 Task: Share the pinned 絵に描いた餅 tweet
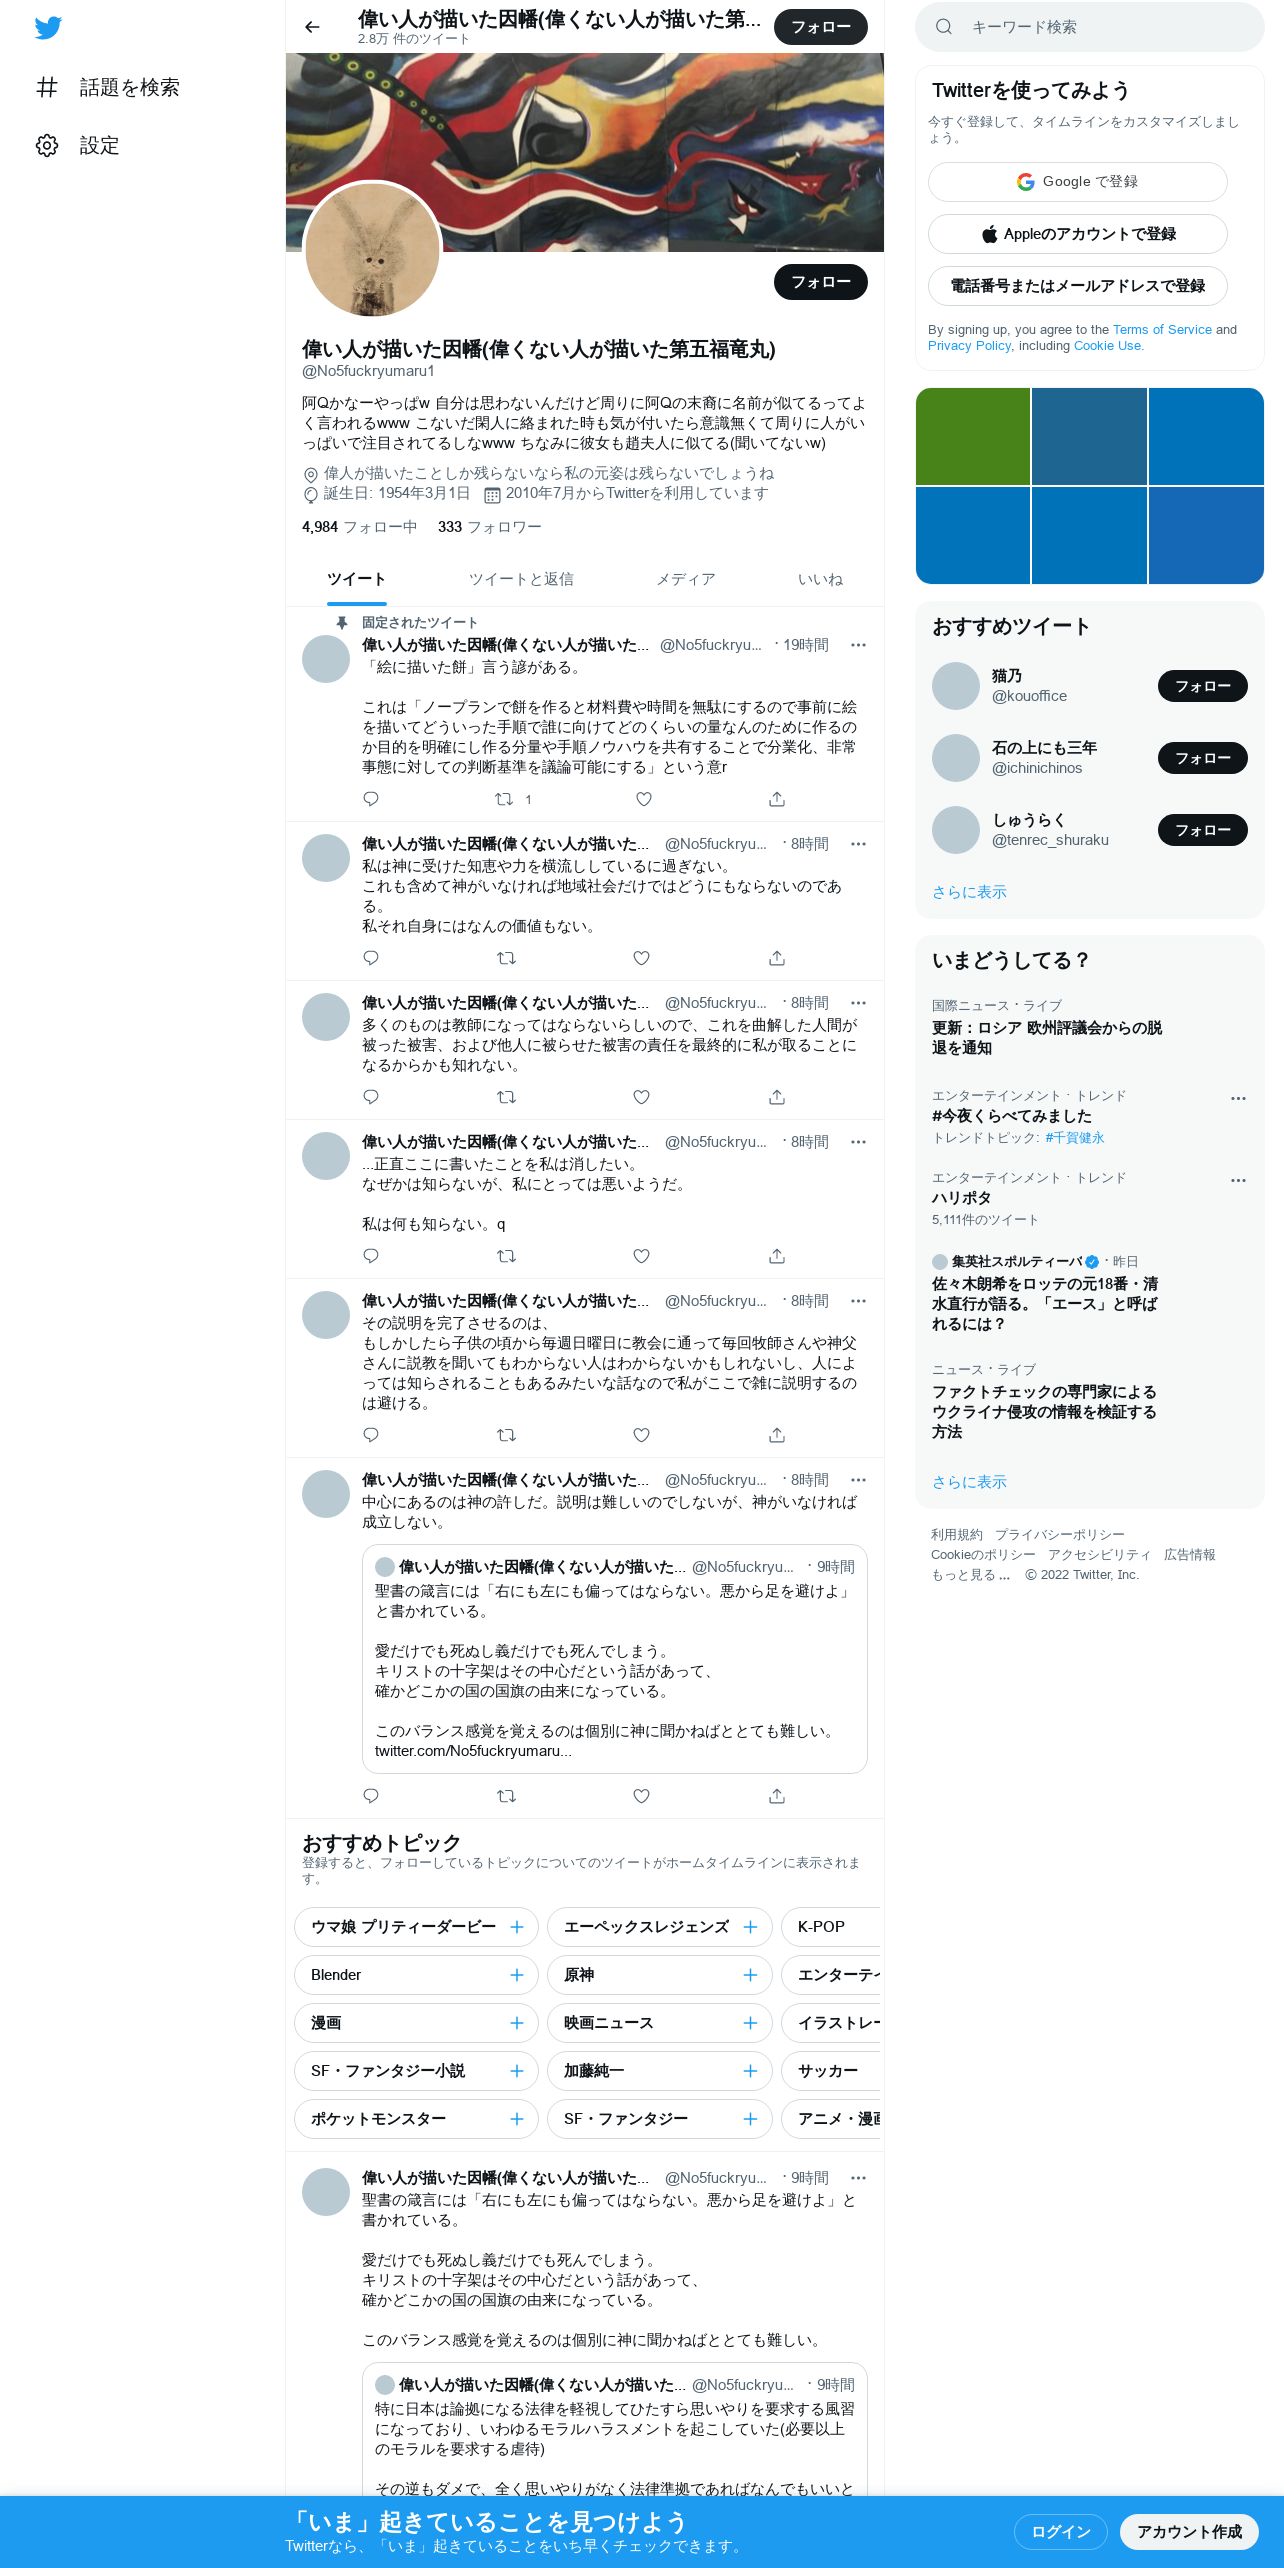click(777, 799)
